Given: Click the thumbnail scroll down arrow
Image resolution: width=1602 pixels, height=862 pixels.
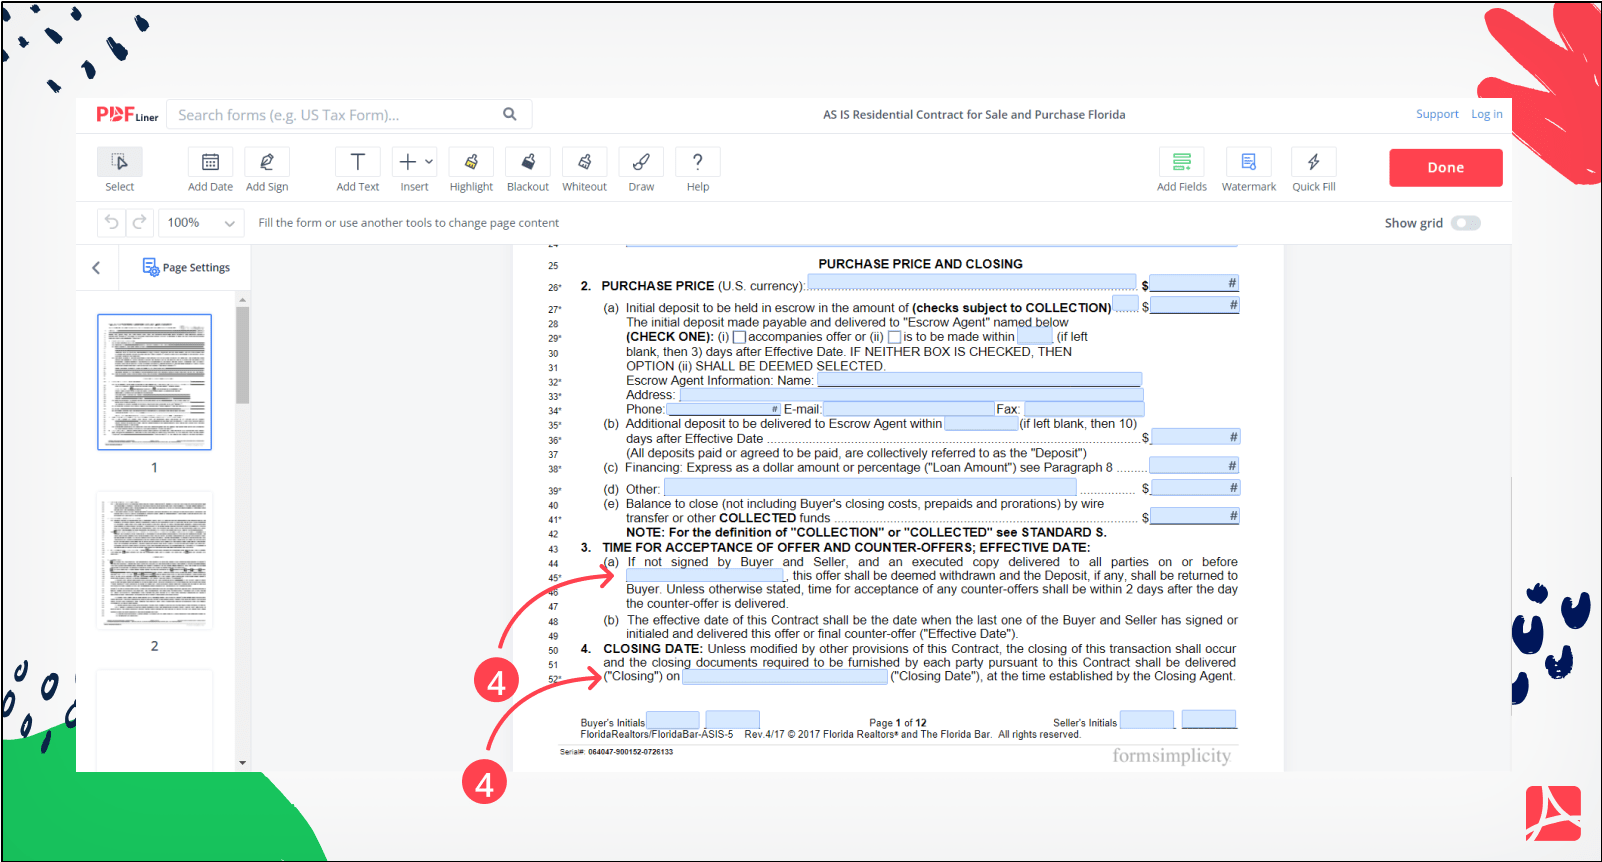Looking at the screenshot, I should pos(242,763).
